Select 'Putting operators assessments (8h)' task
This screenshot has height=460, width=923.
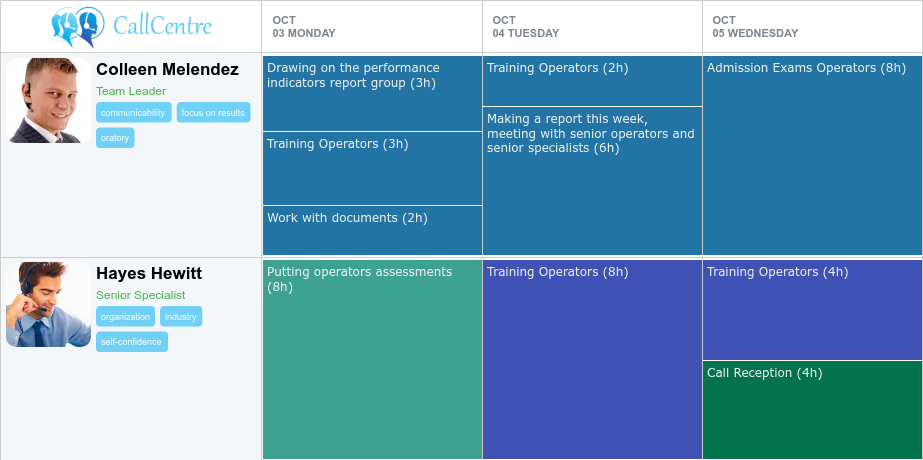click(x=372, y=360)
